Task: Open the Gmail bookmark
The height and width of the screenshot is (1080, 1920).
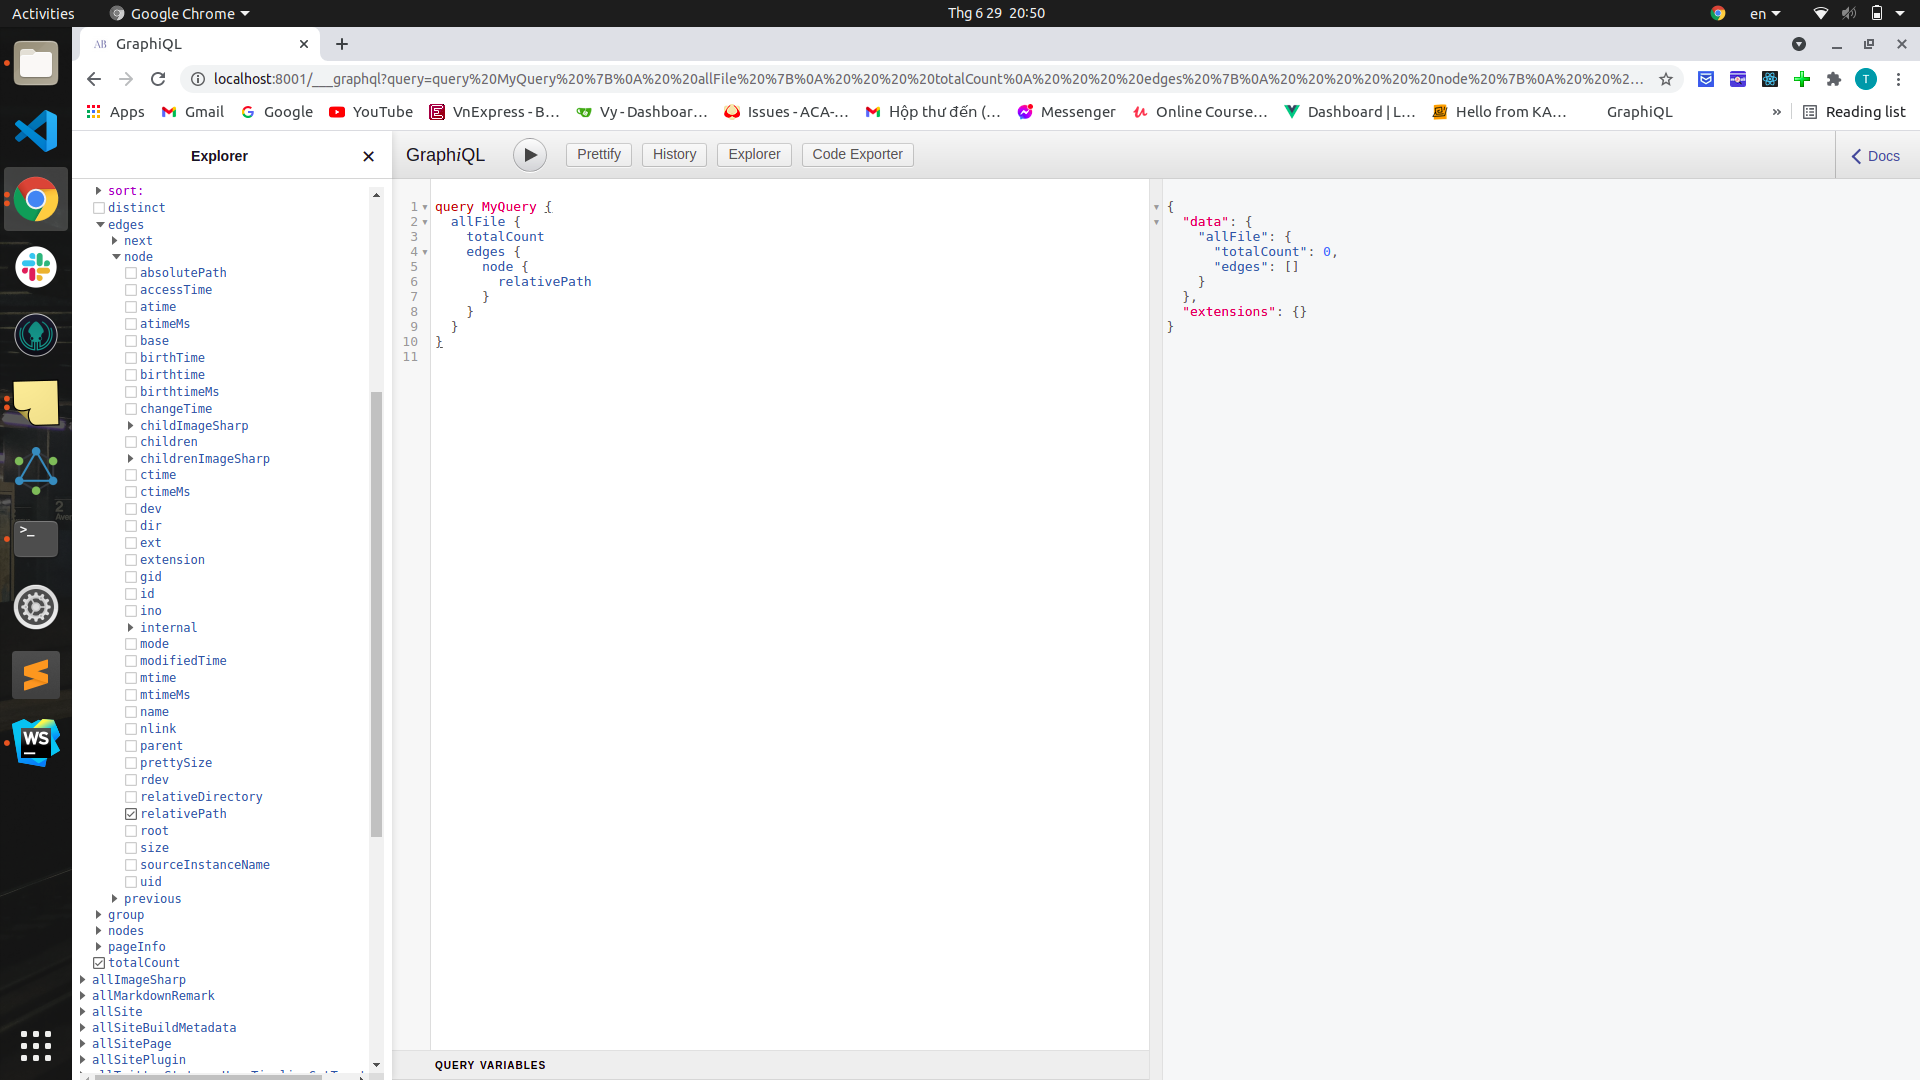Action: click(193, 112)
